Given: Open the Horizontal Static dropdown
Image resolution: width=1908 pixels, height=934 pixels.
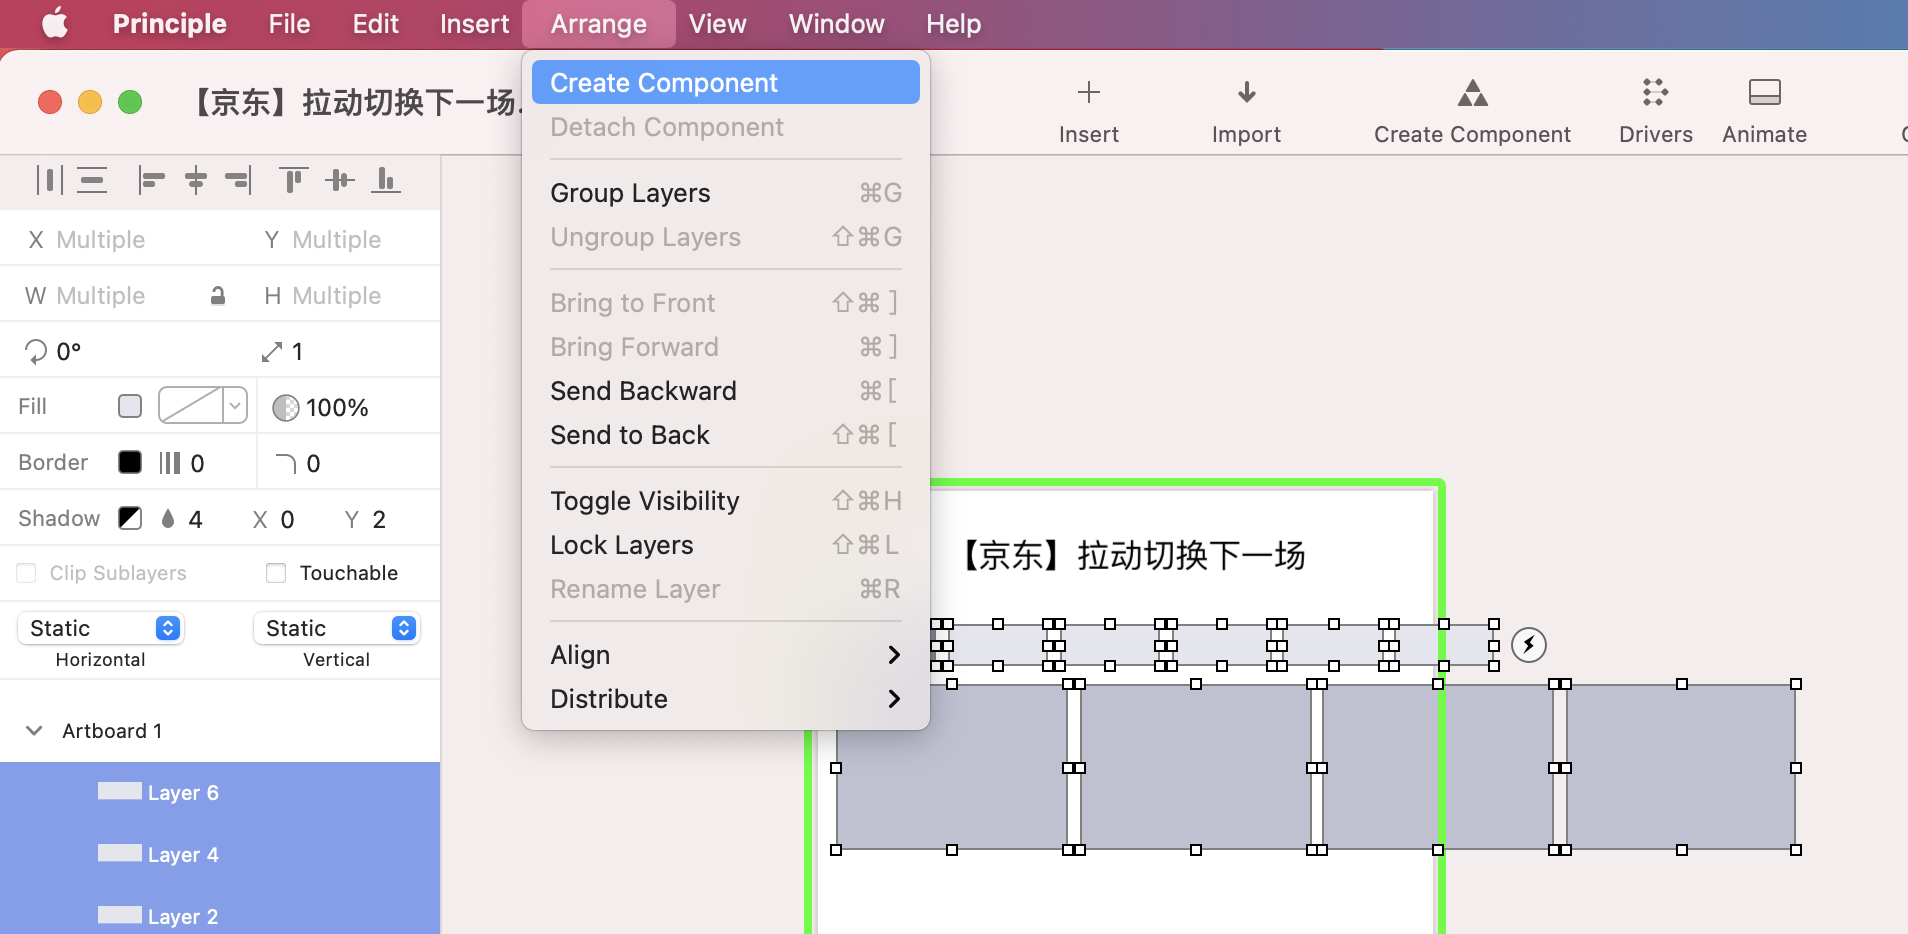Looking at the screenshot, I should click(x=100, y=628).
